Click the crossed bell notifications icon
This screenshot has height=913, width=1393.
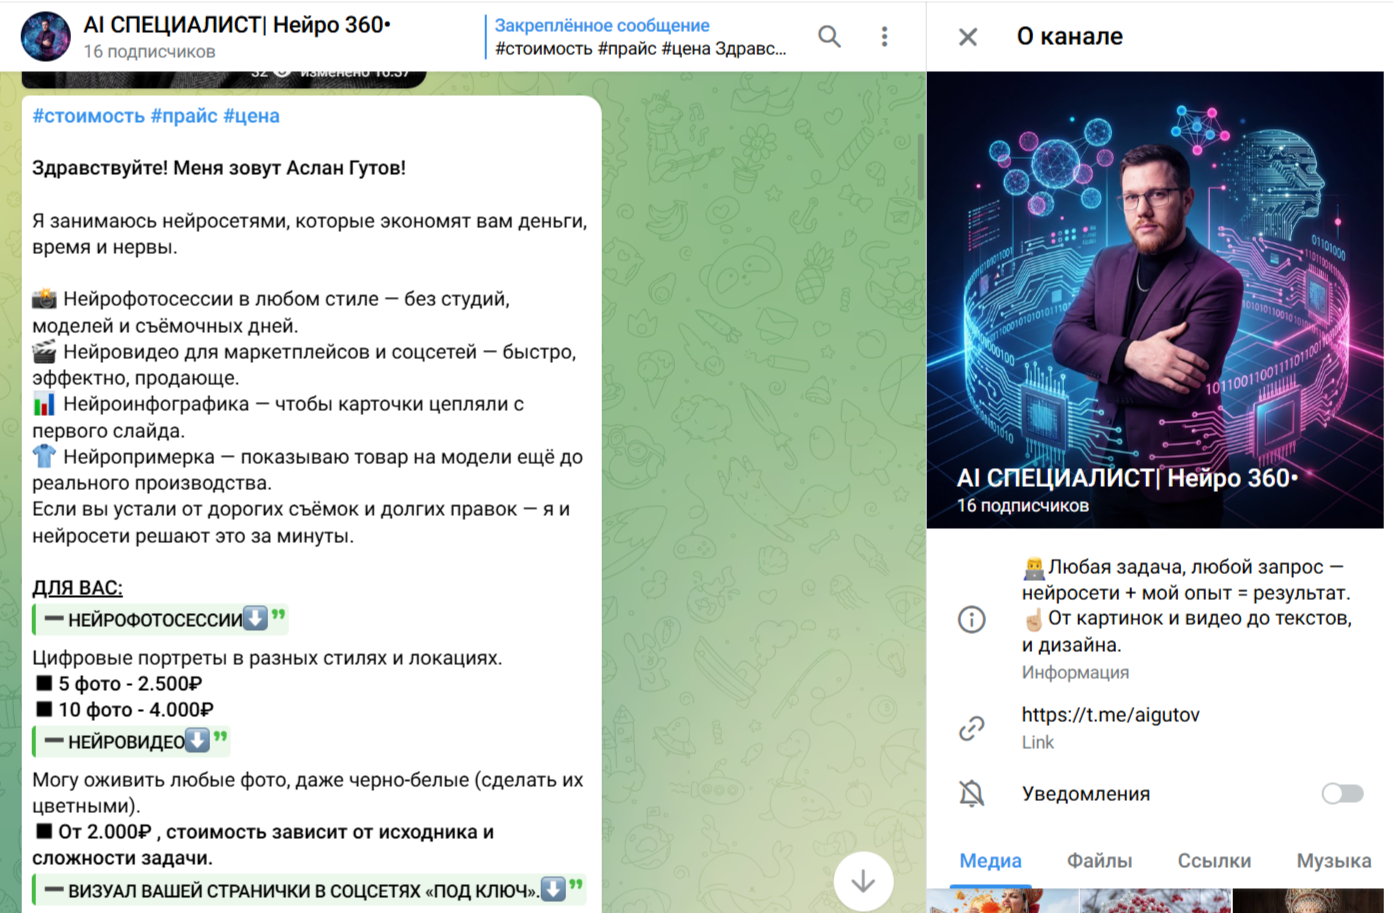971,794
